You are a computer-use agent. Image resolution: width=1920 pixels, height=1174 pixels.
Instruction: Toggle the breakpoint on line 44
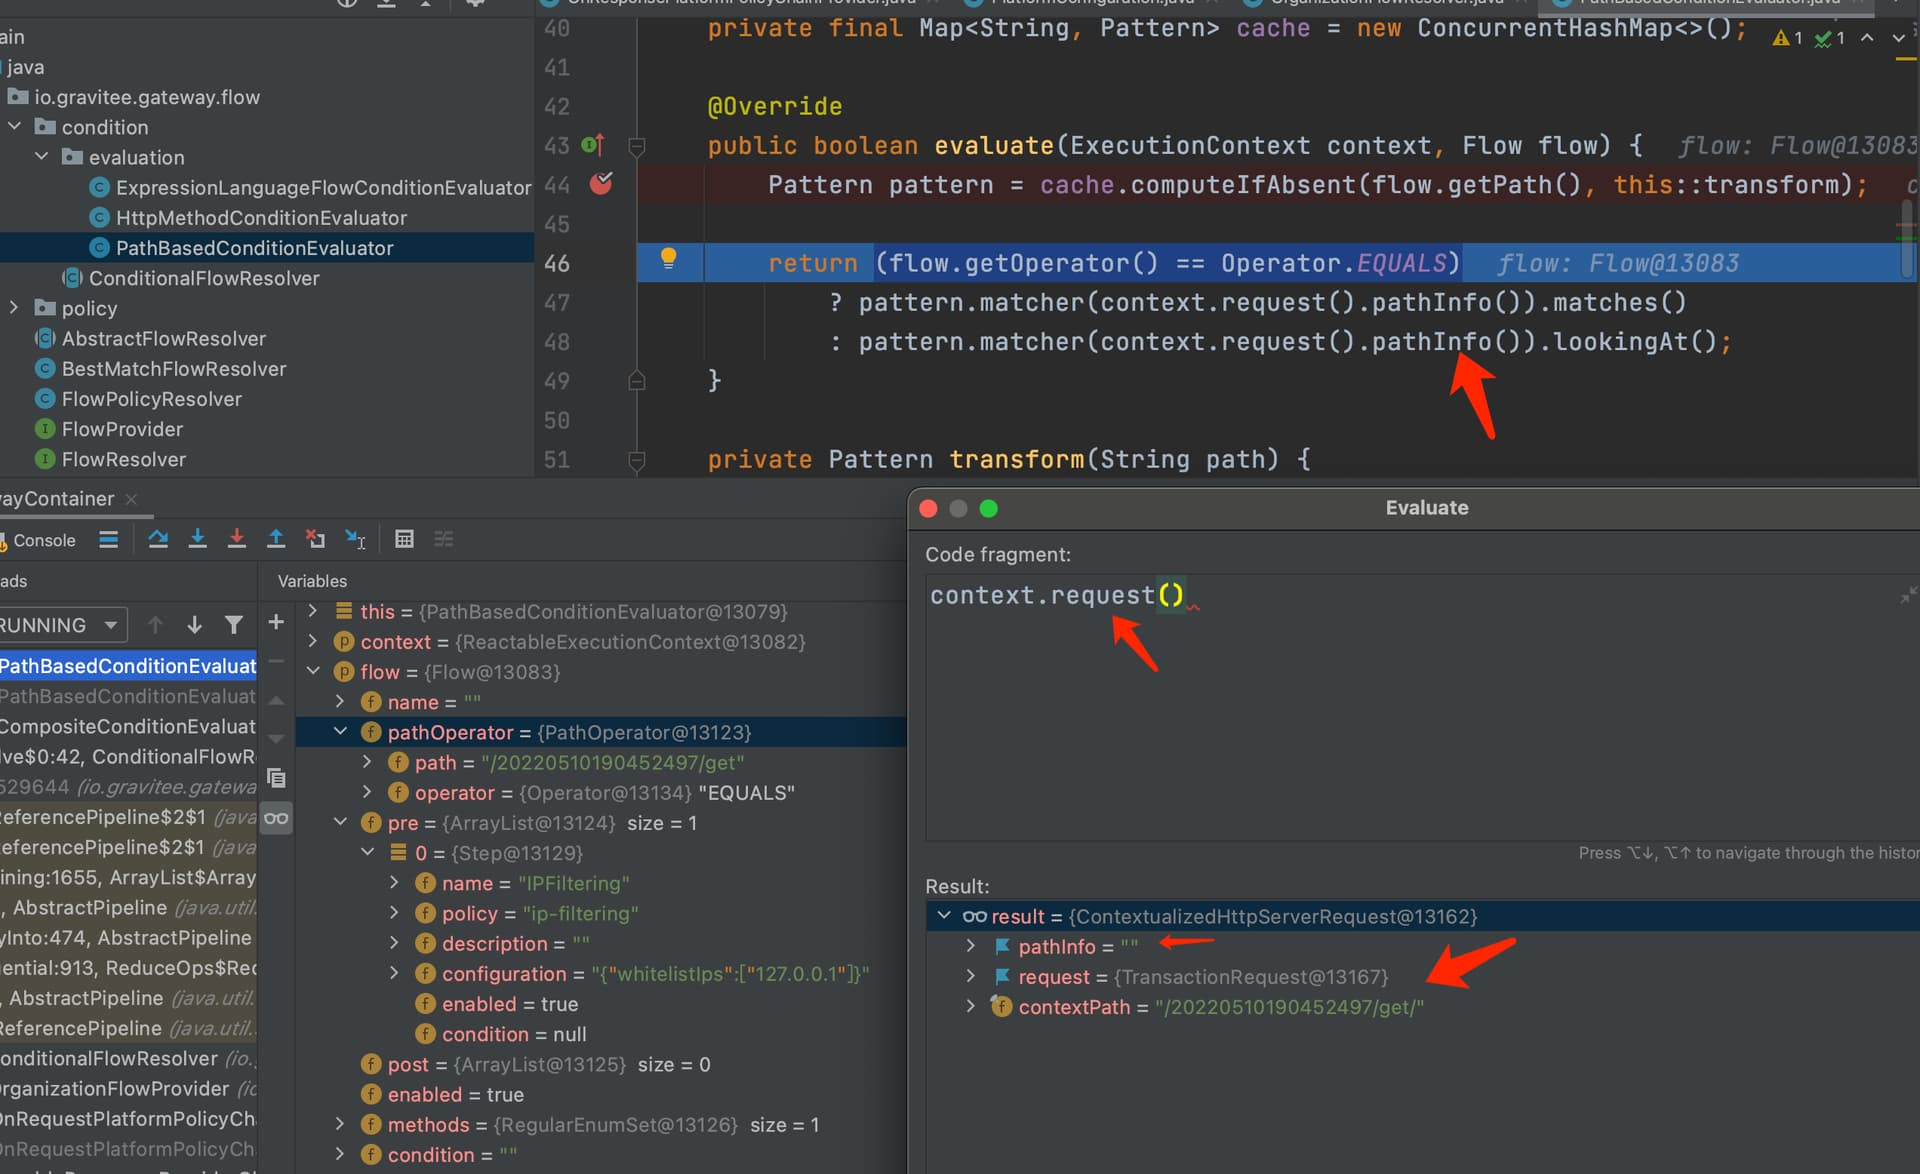(601, 185)
